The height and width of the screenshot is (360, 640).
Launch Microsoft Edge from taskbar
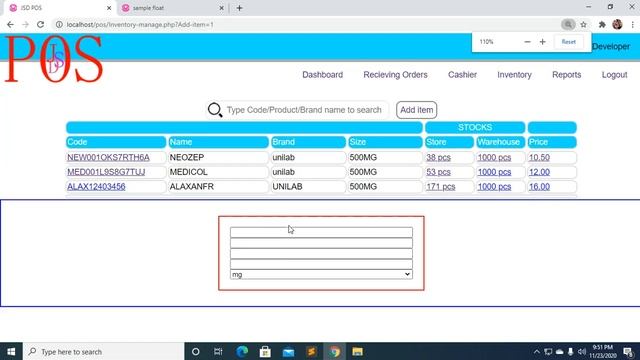click(242, 351)
